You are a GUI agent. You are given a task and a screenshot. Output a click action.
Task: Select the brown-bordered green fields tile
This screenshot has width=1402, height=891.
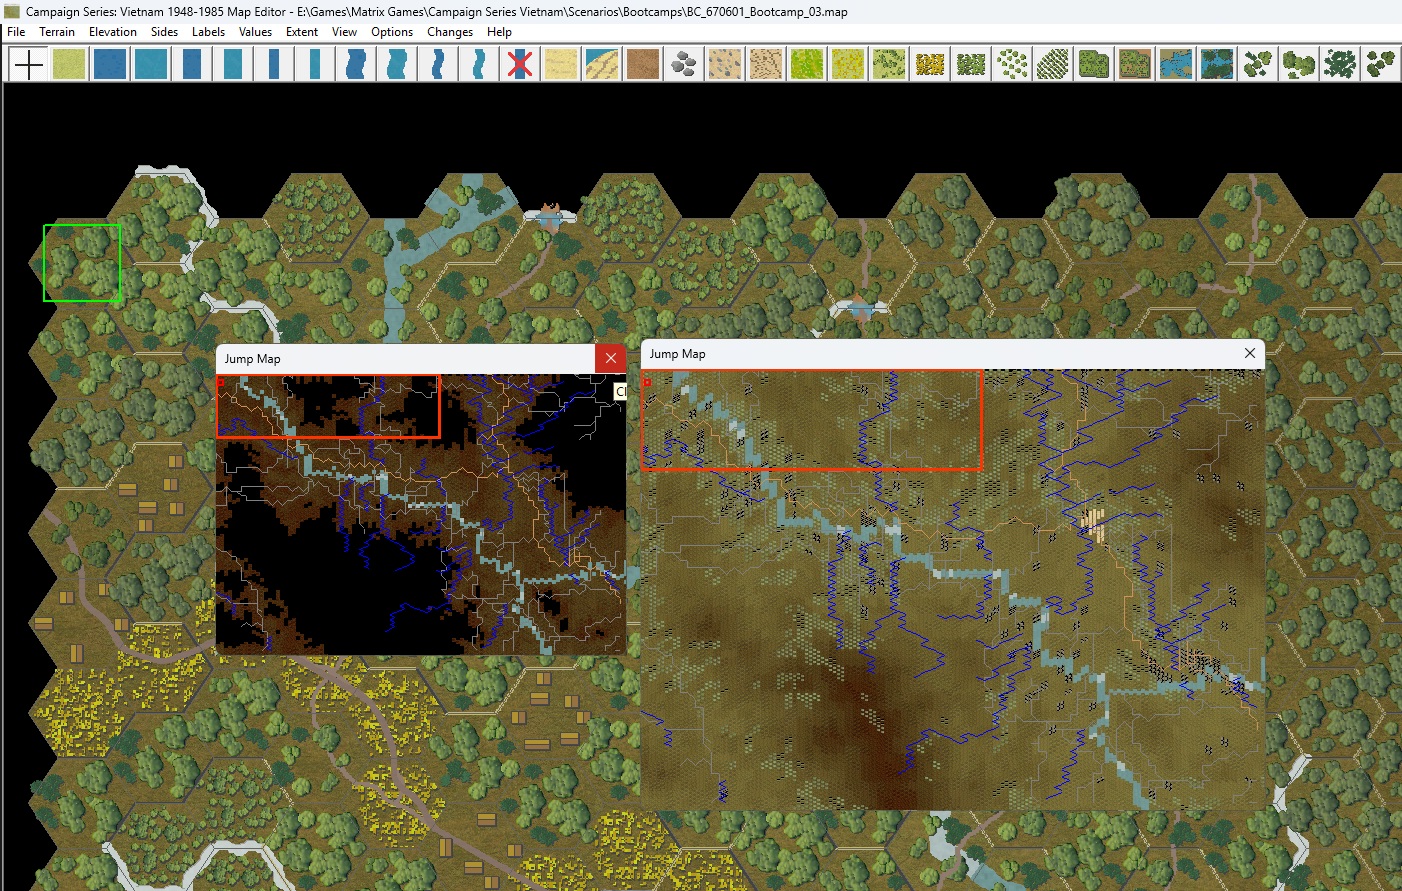pos(1135,64)
